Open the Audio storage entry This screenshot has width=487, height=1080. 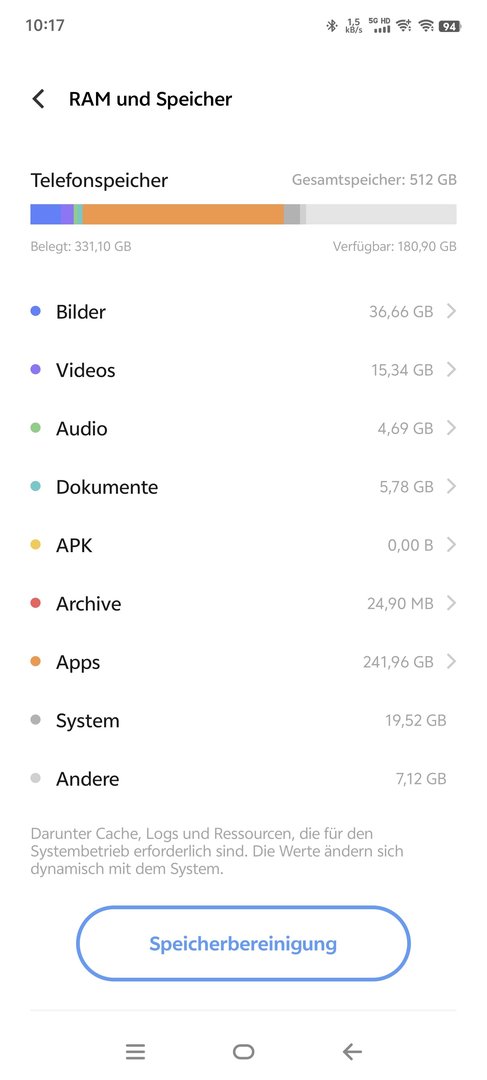click(x=243, y=428)
